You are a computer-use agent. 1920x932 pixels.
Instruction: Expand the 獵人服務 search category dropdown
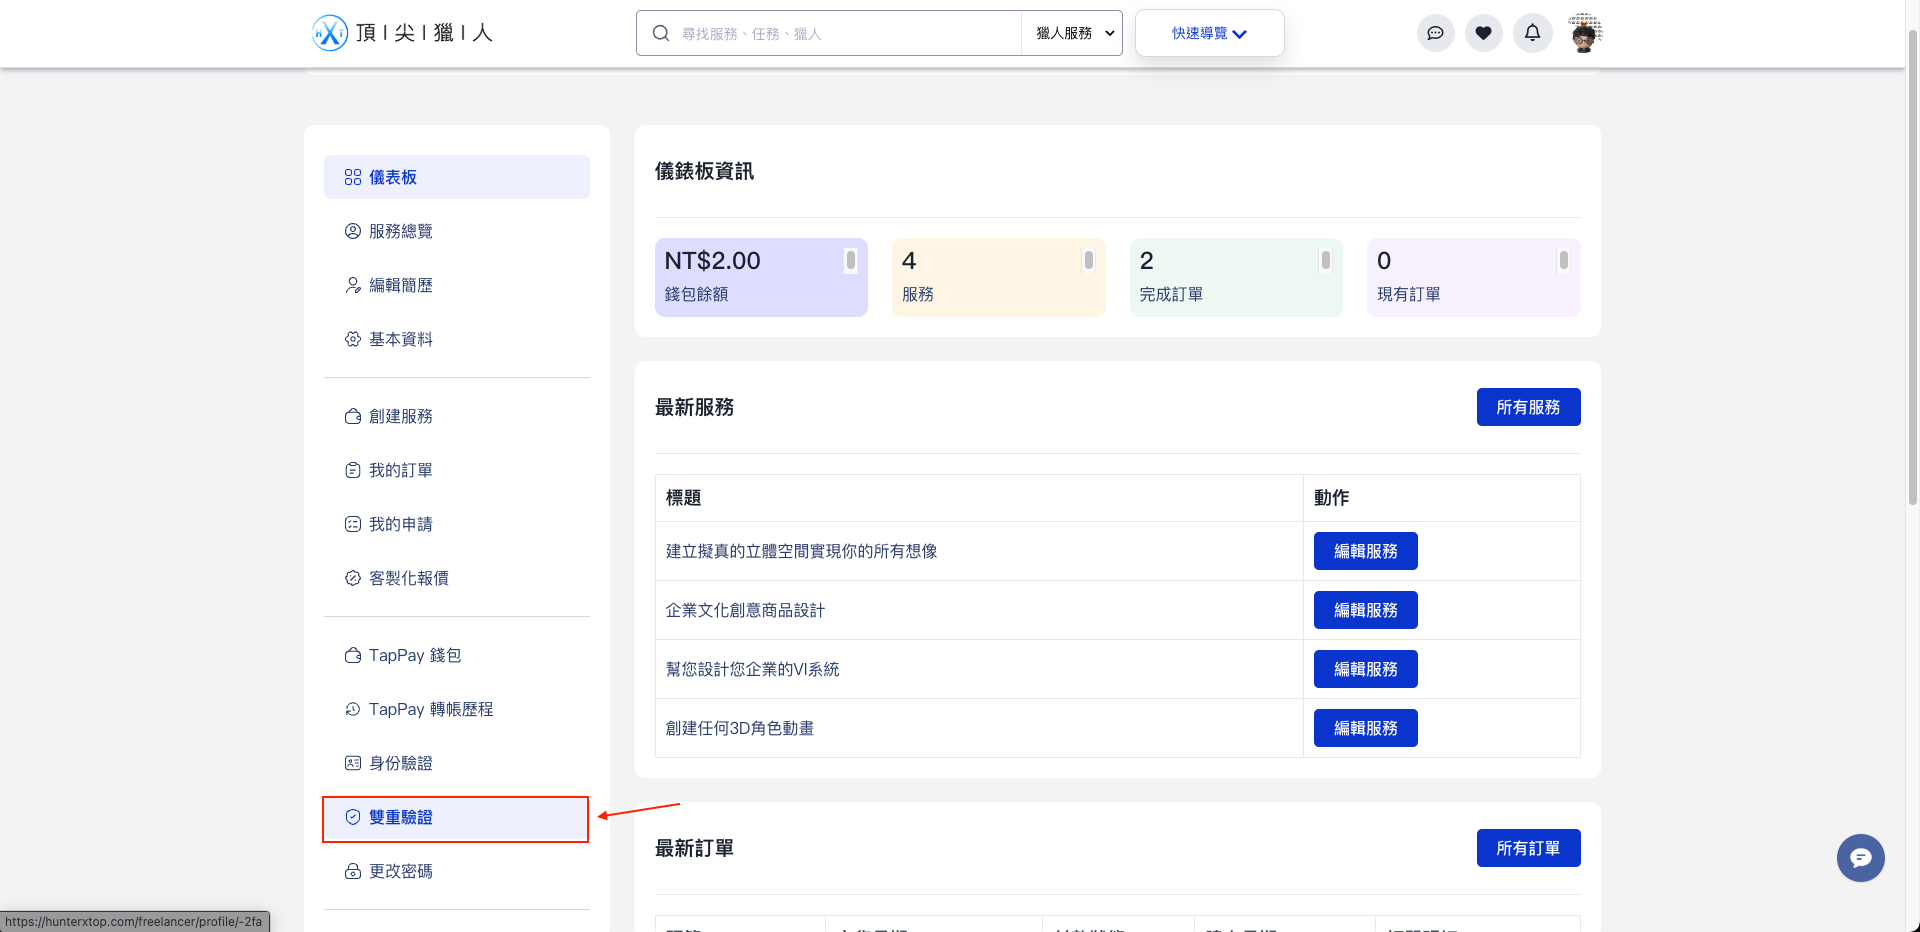pyautogui.click(x=1072, y=33)
